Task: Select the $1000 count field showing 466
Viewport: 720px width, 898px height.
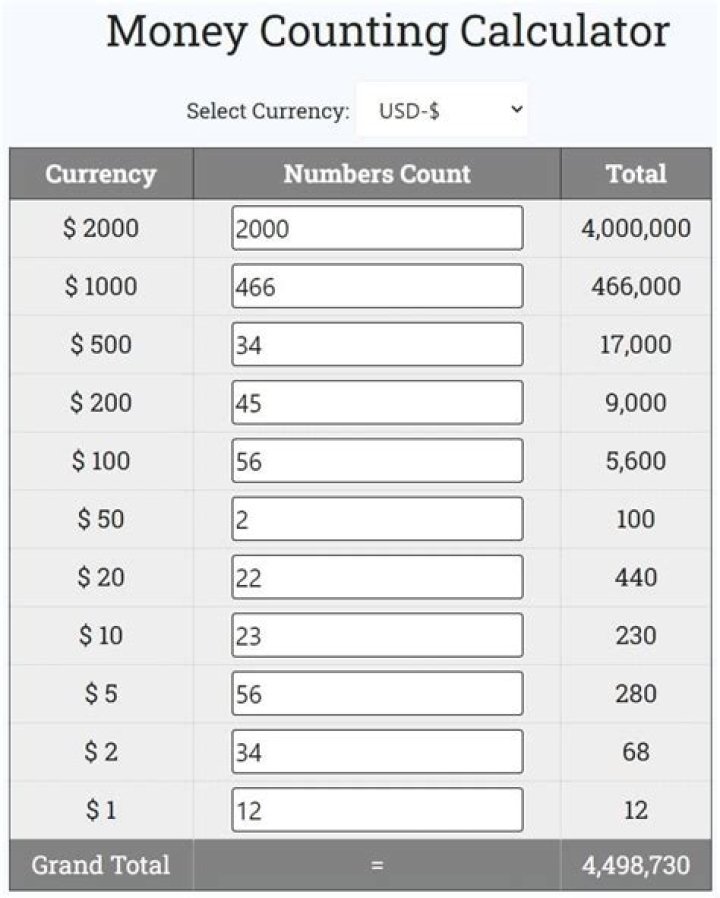Action: coord(377,285)
